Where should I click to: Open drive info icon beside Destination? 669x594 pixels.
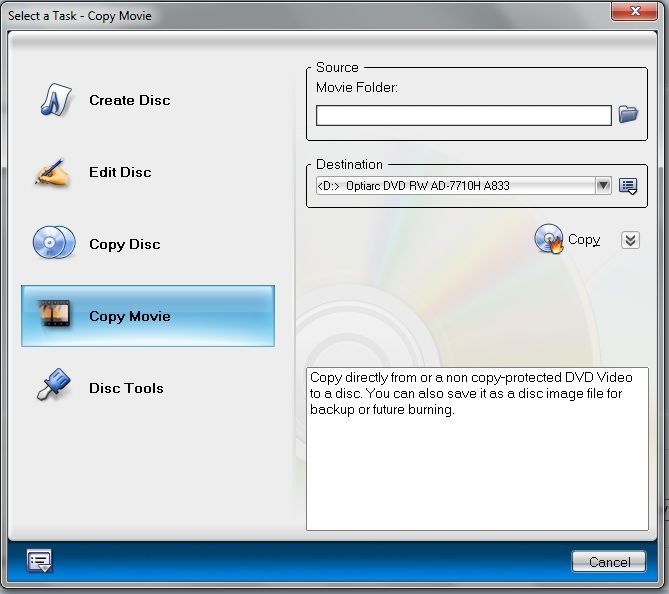628,186
